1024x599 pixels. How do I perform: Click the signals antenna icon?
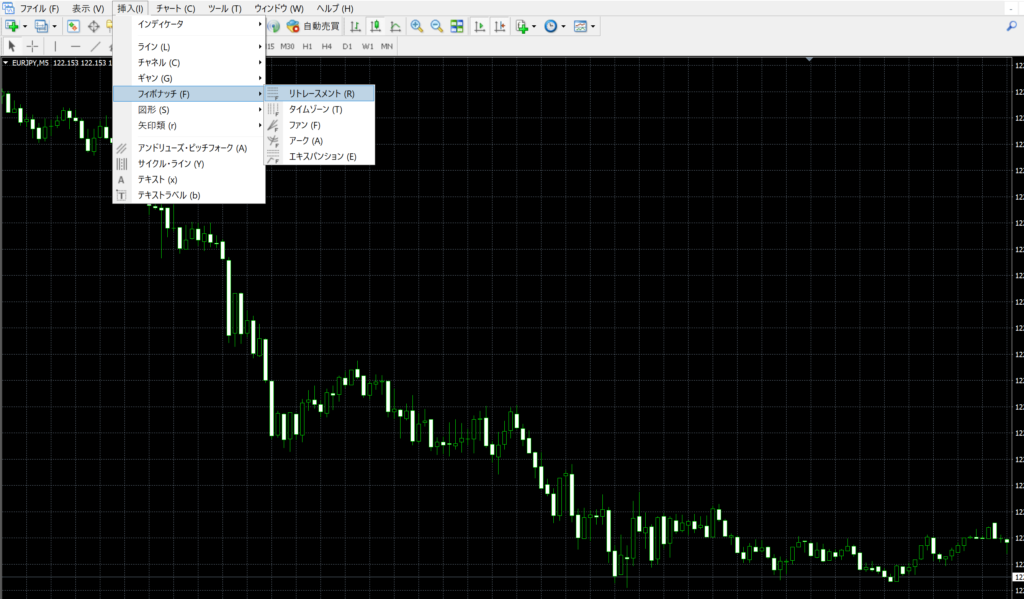coord(274,26)
